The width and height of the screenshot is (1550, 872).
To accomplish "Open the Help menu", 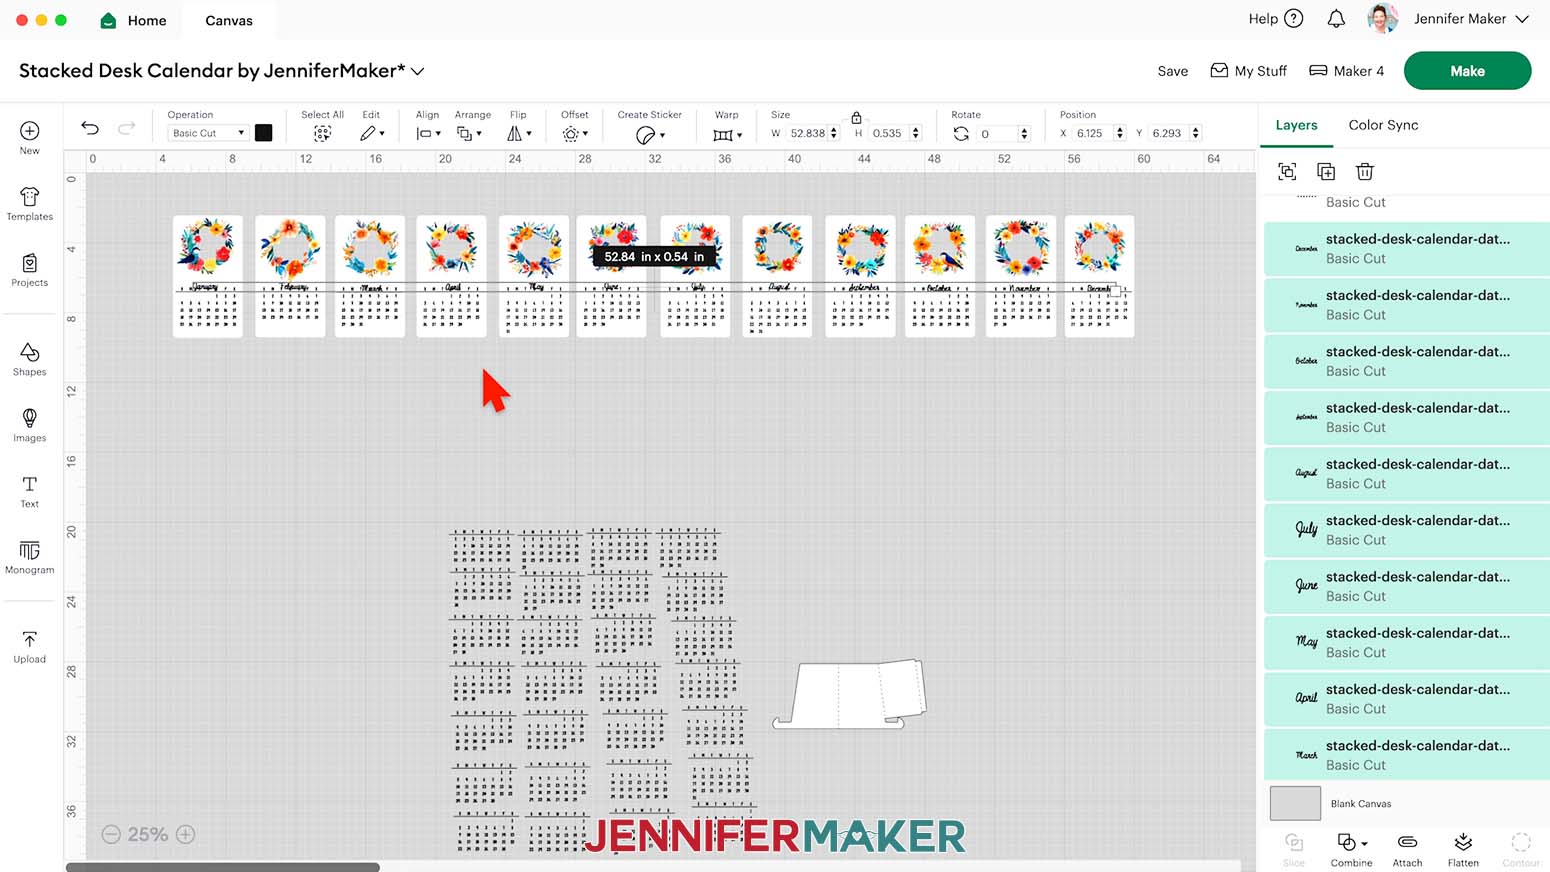I will (1276, 19).
